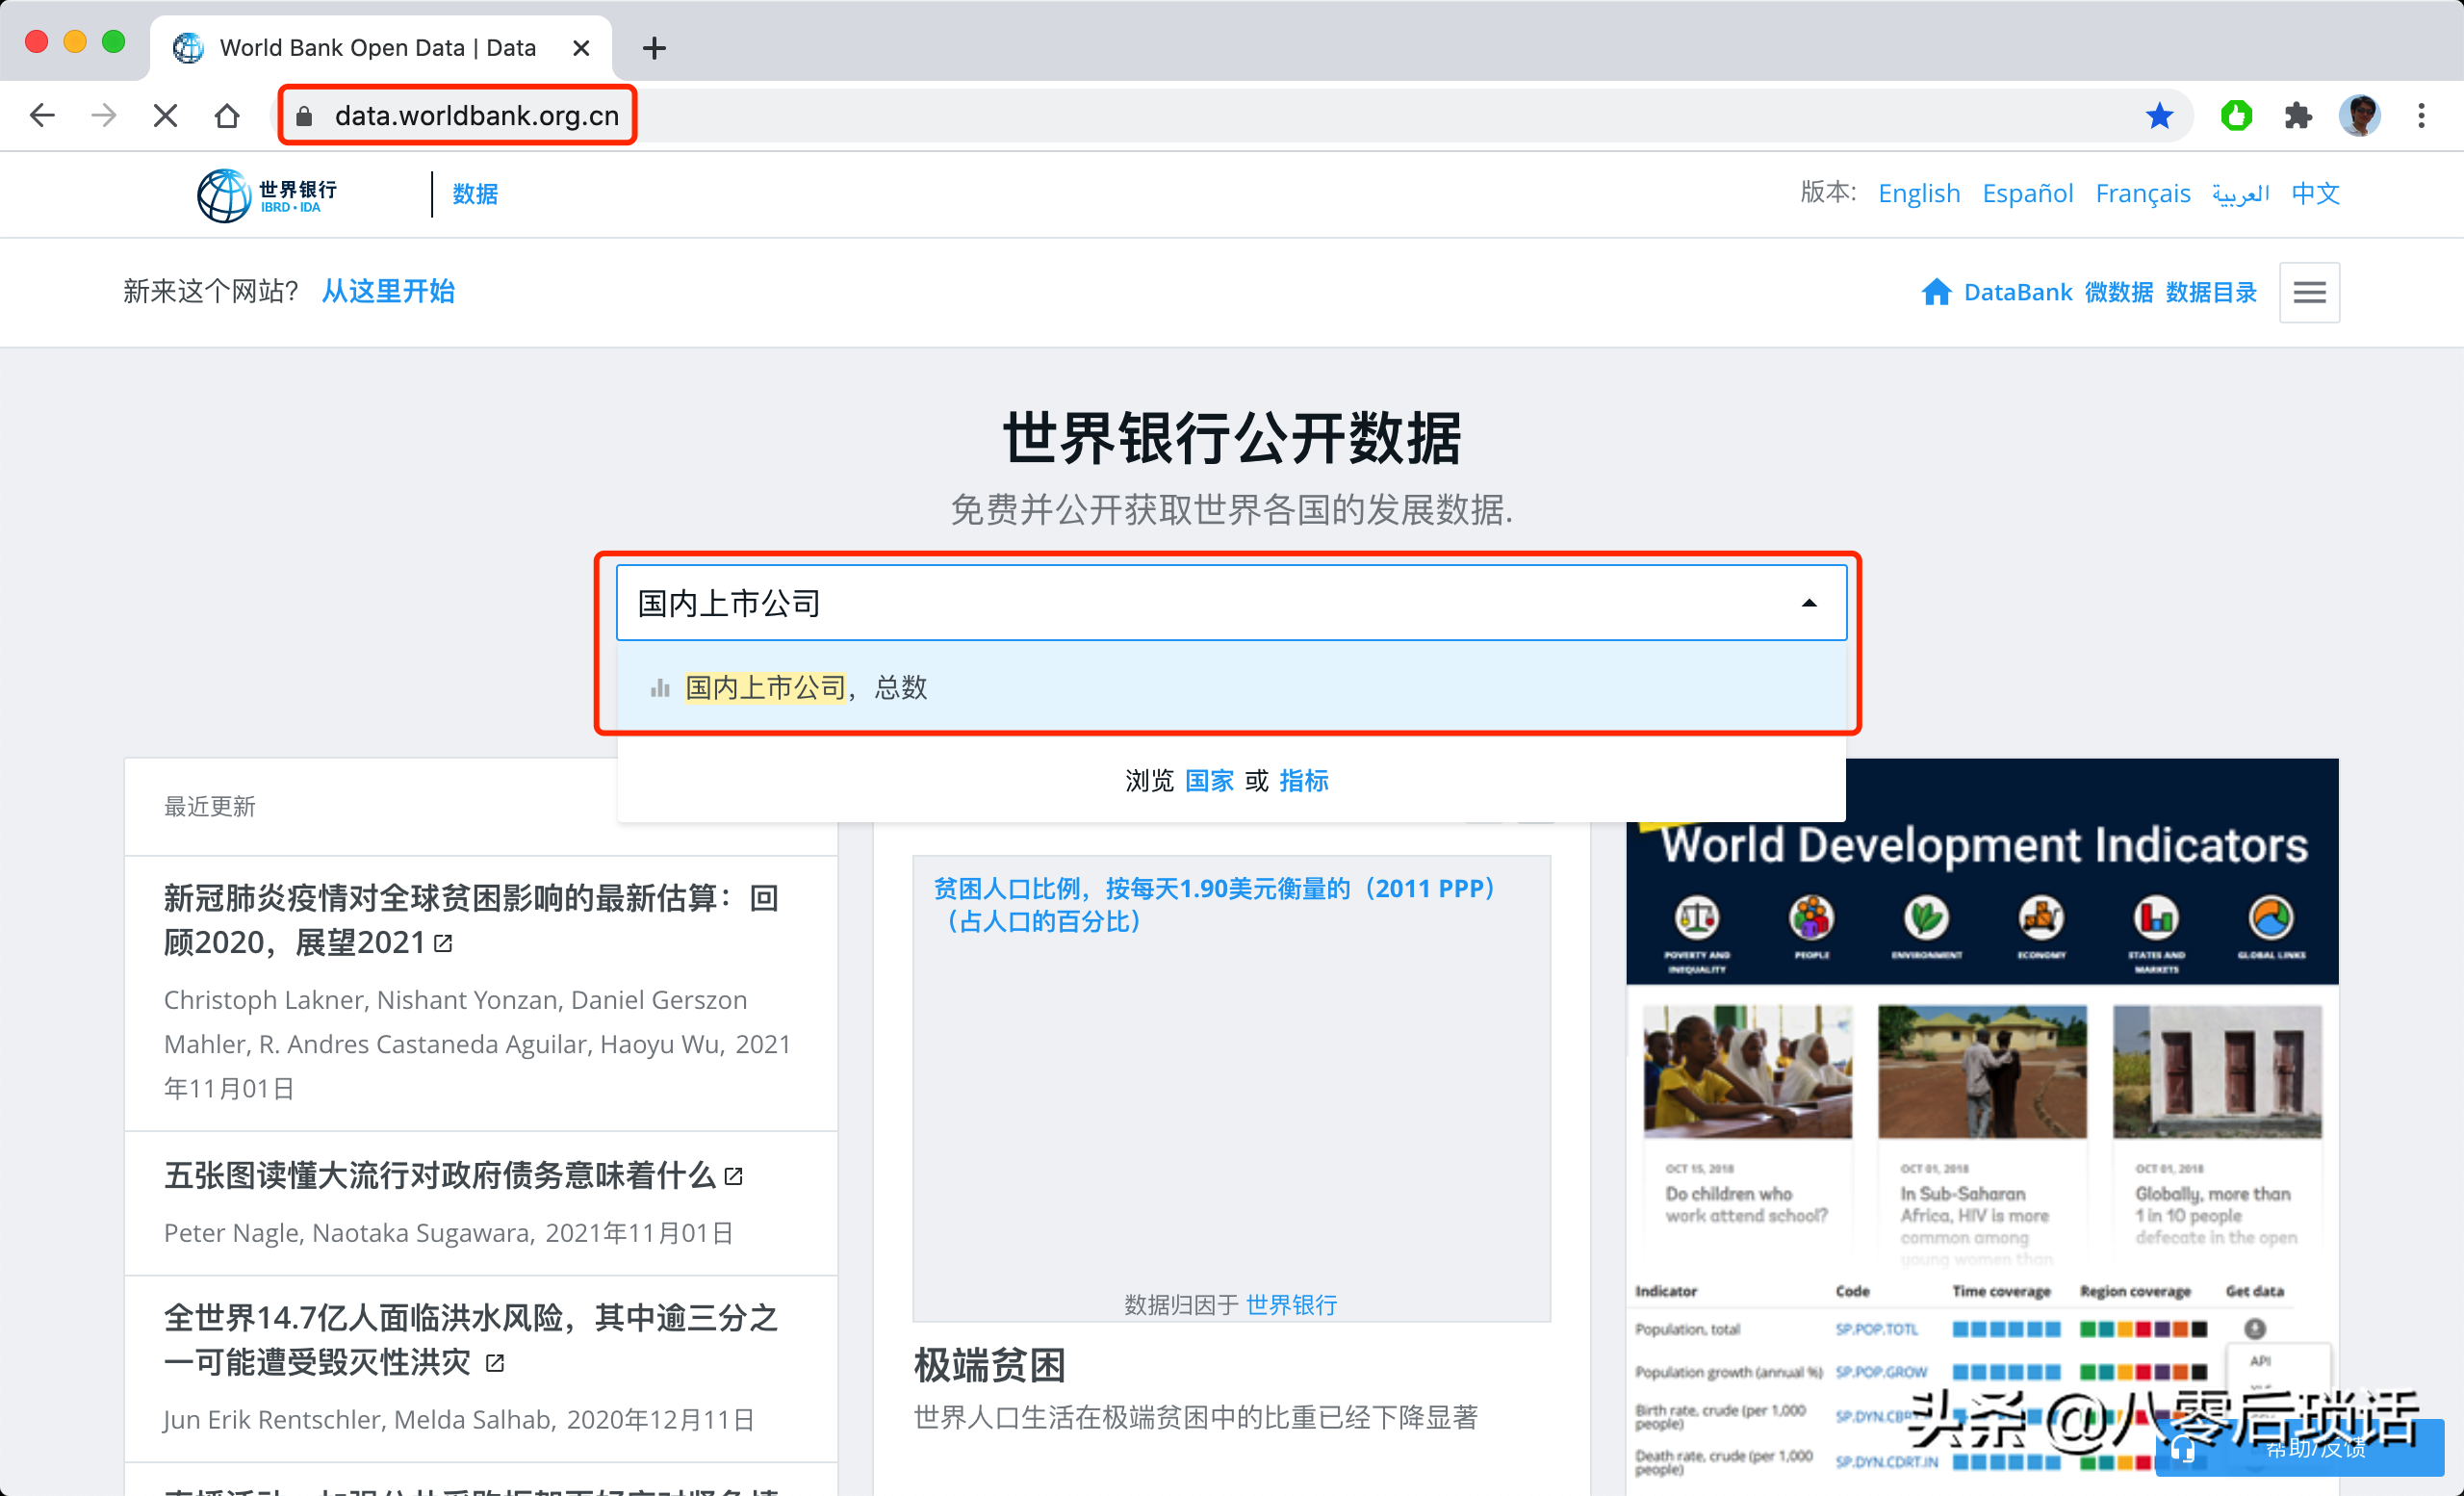Open the Chrome profile avatar

2360,116
